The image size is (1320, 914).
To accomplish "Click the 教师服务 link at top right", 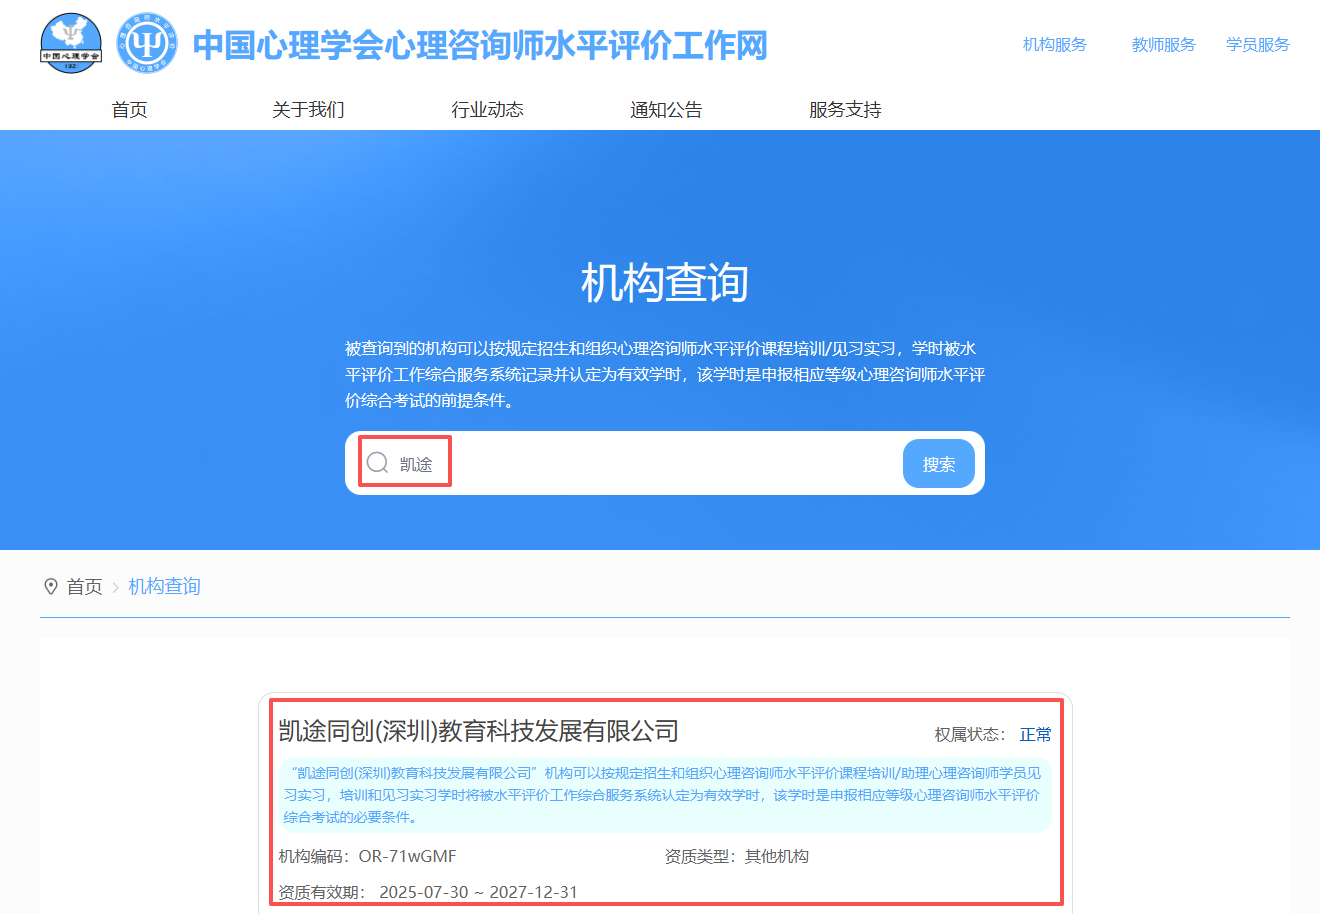I will (x=1163, y=44).
